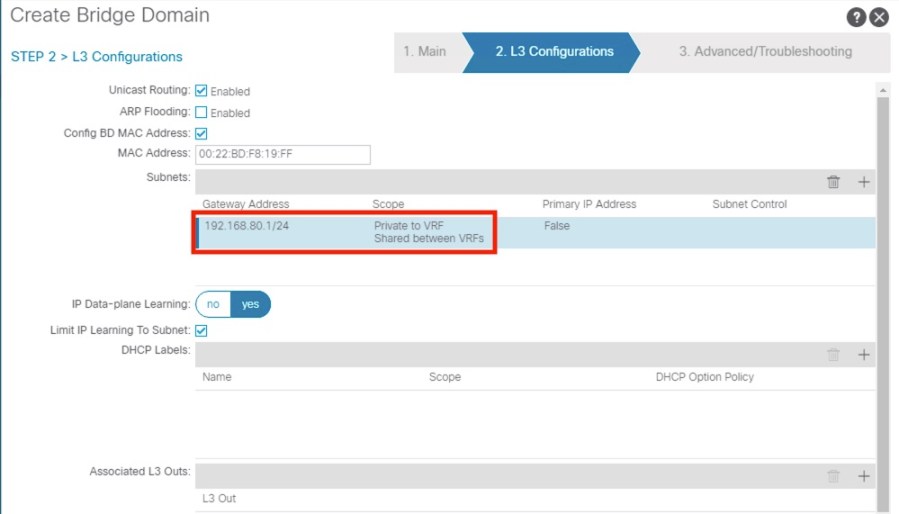
Task: Click the Subnets trash delete icon
Action: pyautogui.click(x=833, y=181)
